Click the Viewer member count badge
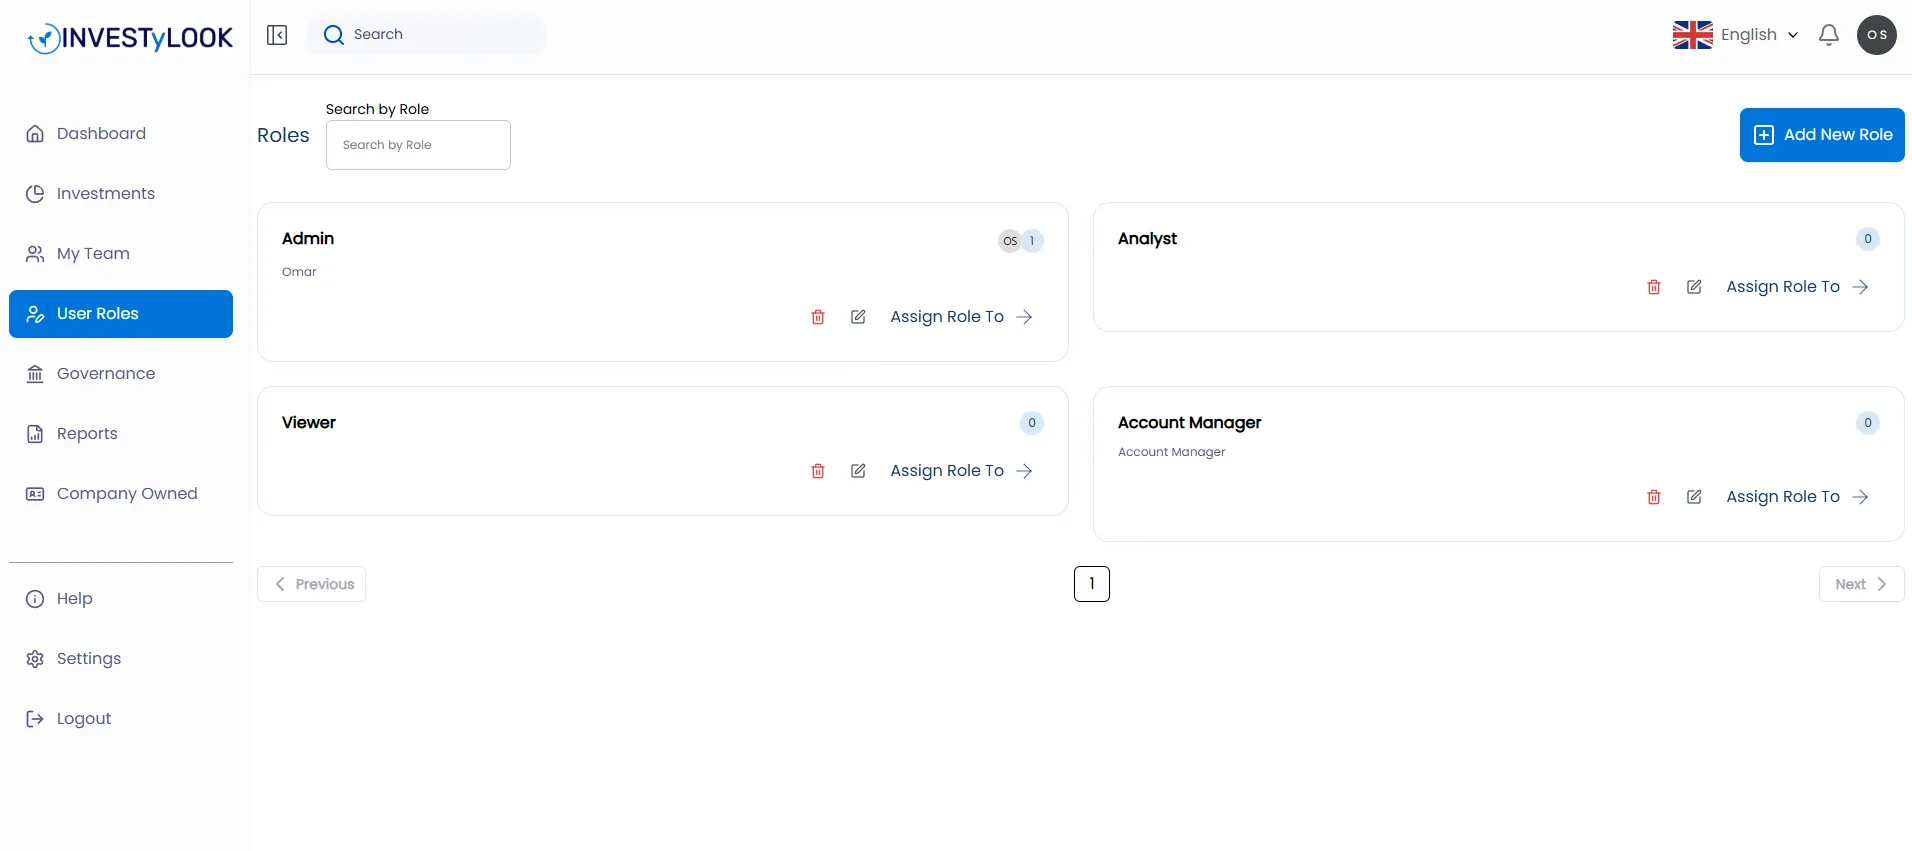The height and width of the screenshot is (851, 1912). (1031, 423)
